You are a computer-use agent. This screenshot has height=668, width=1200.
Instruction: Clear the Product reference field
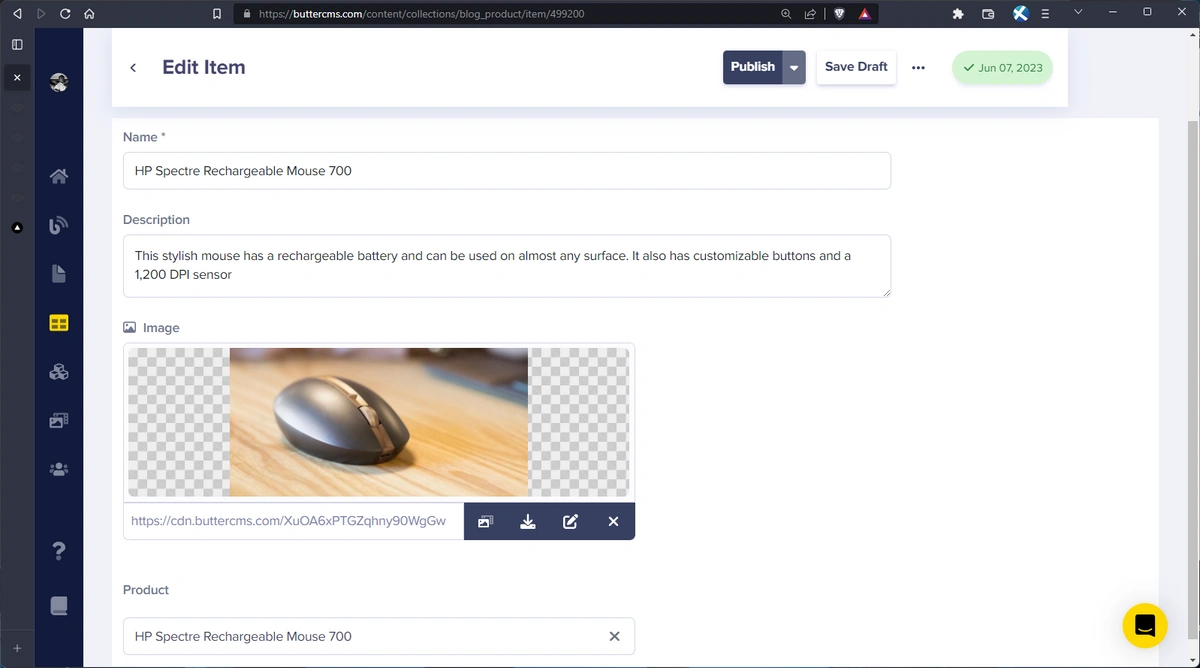point(614,636)
